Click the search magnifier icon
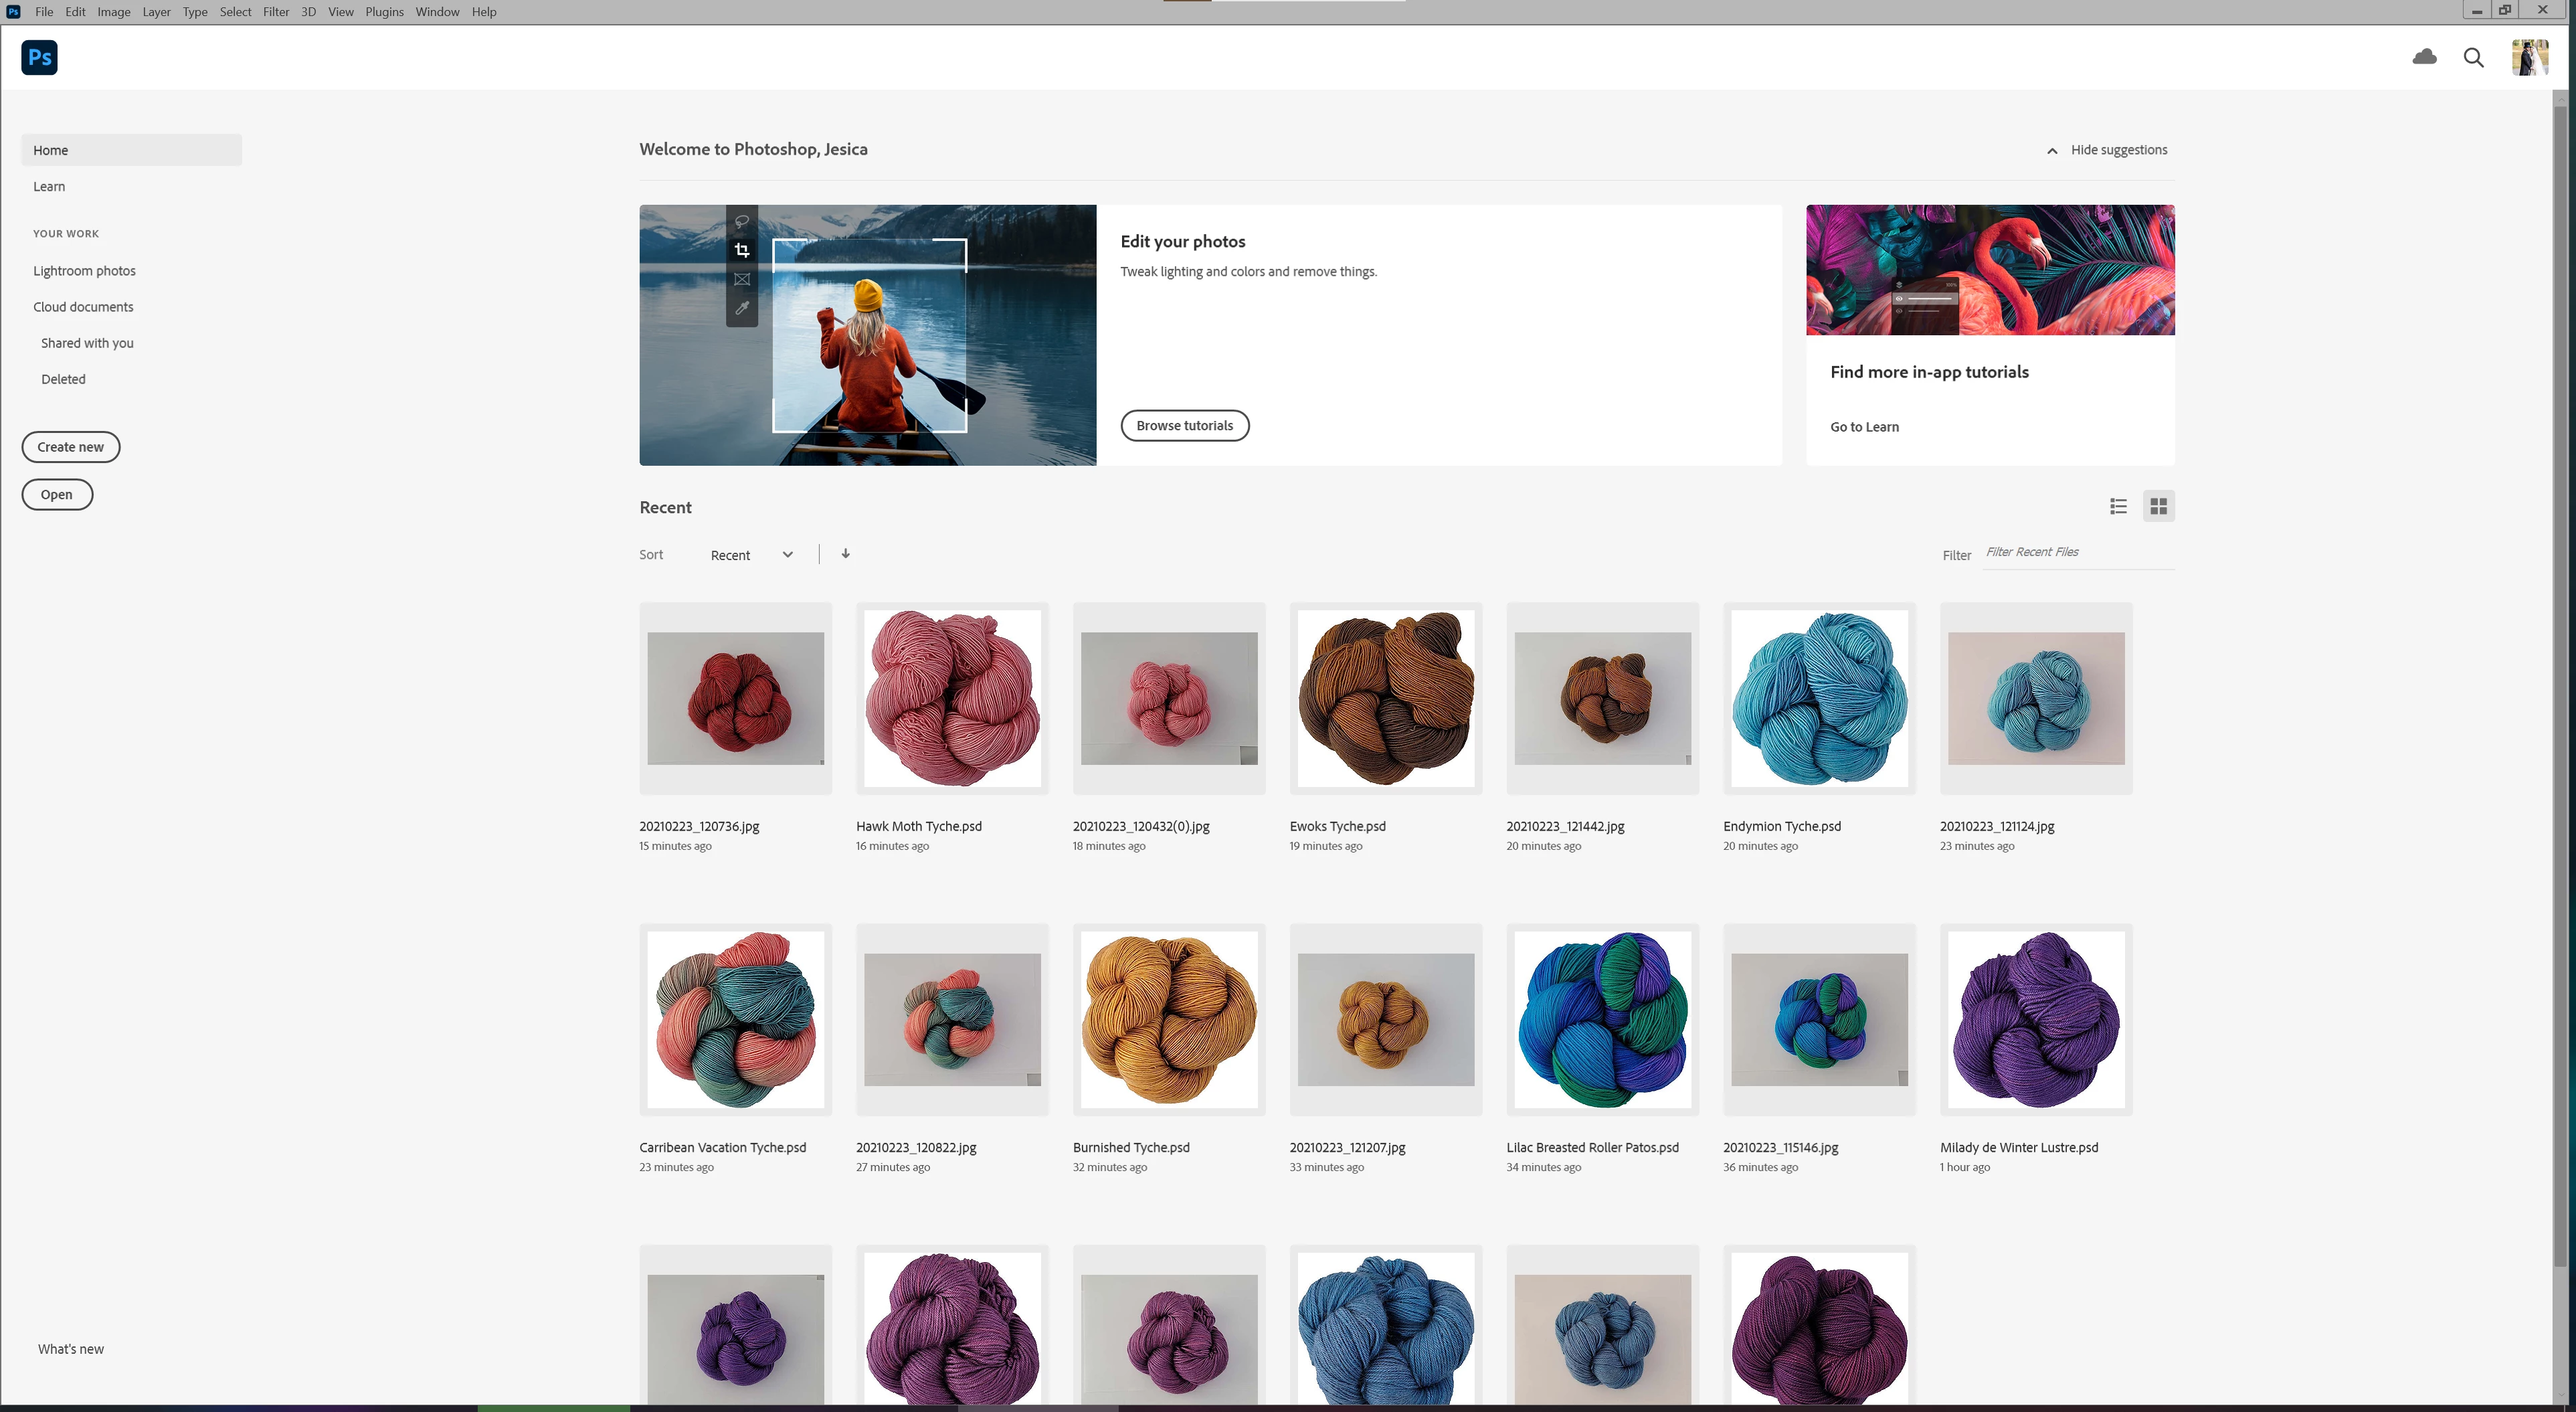This screenshot has width=2576, height=1412. click(2473, 57)
